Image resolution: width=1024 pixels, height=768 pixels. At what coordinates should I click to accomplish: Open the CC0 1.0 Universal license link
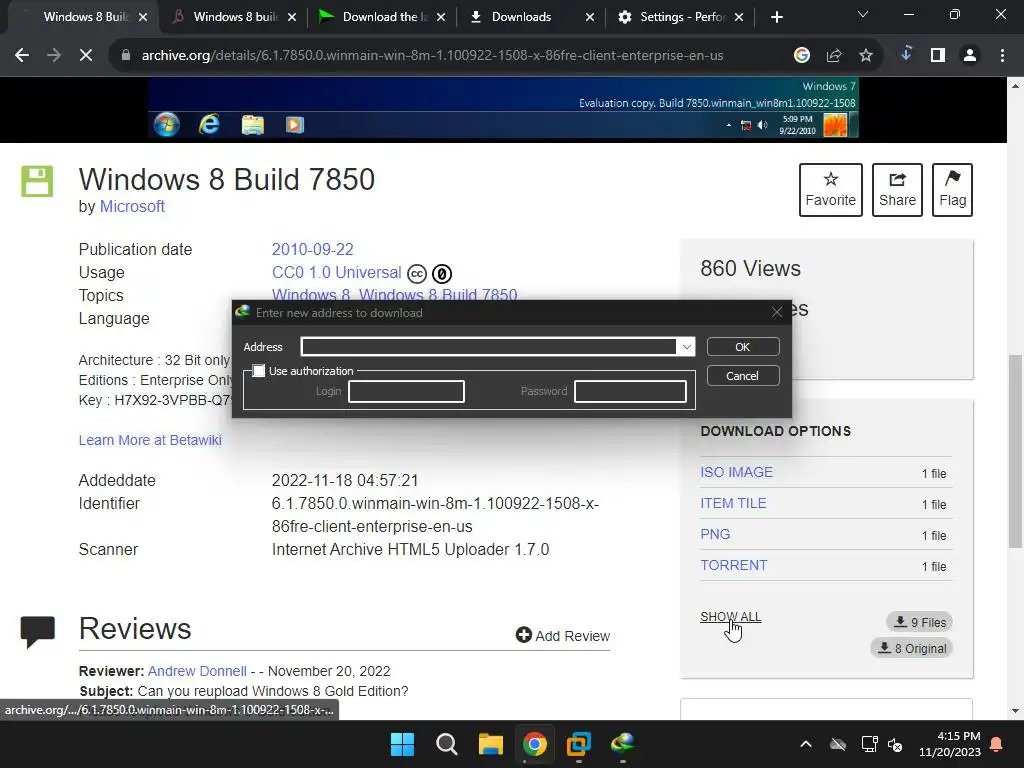(336, 272)
